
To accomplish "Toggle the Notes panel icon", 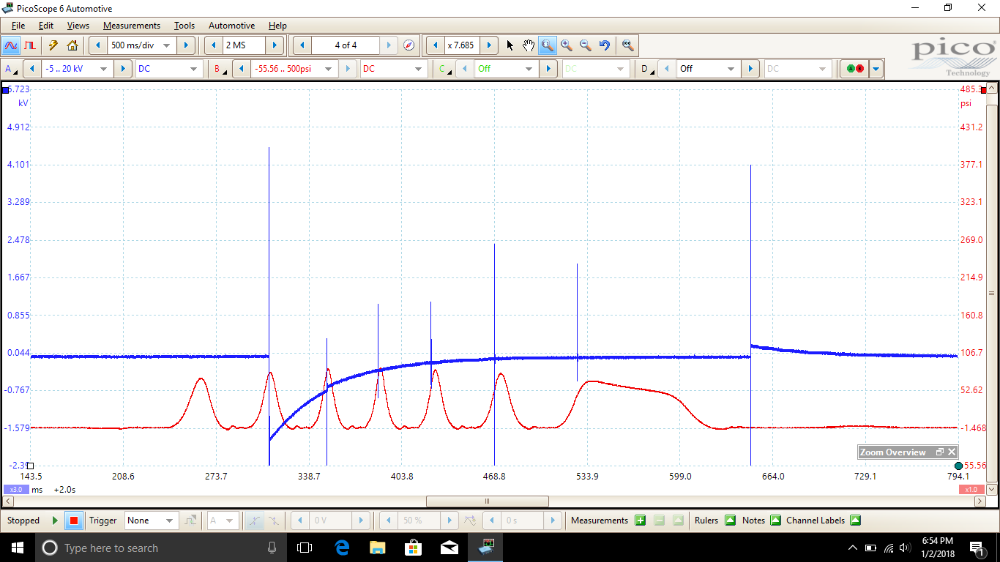I will (776, 521).
